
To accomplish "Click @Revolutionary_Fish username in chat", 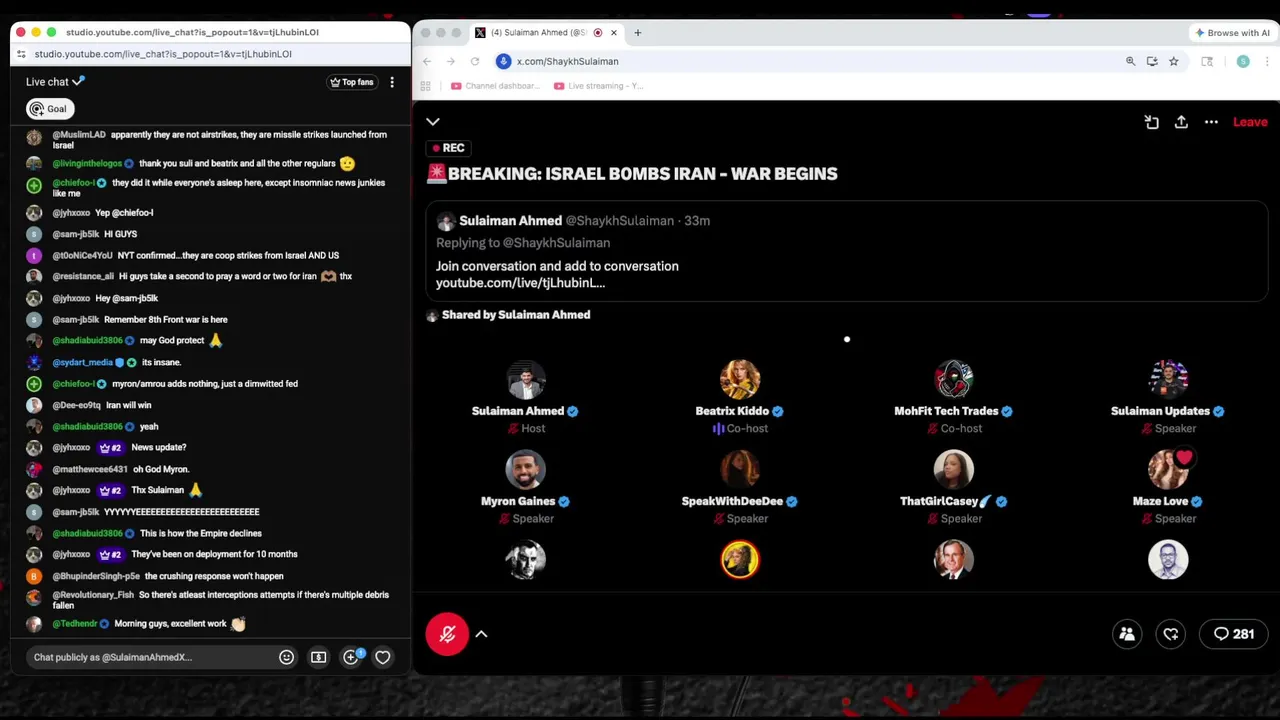I will (x=93, y=595).
